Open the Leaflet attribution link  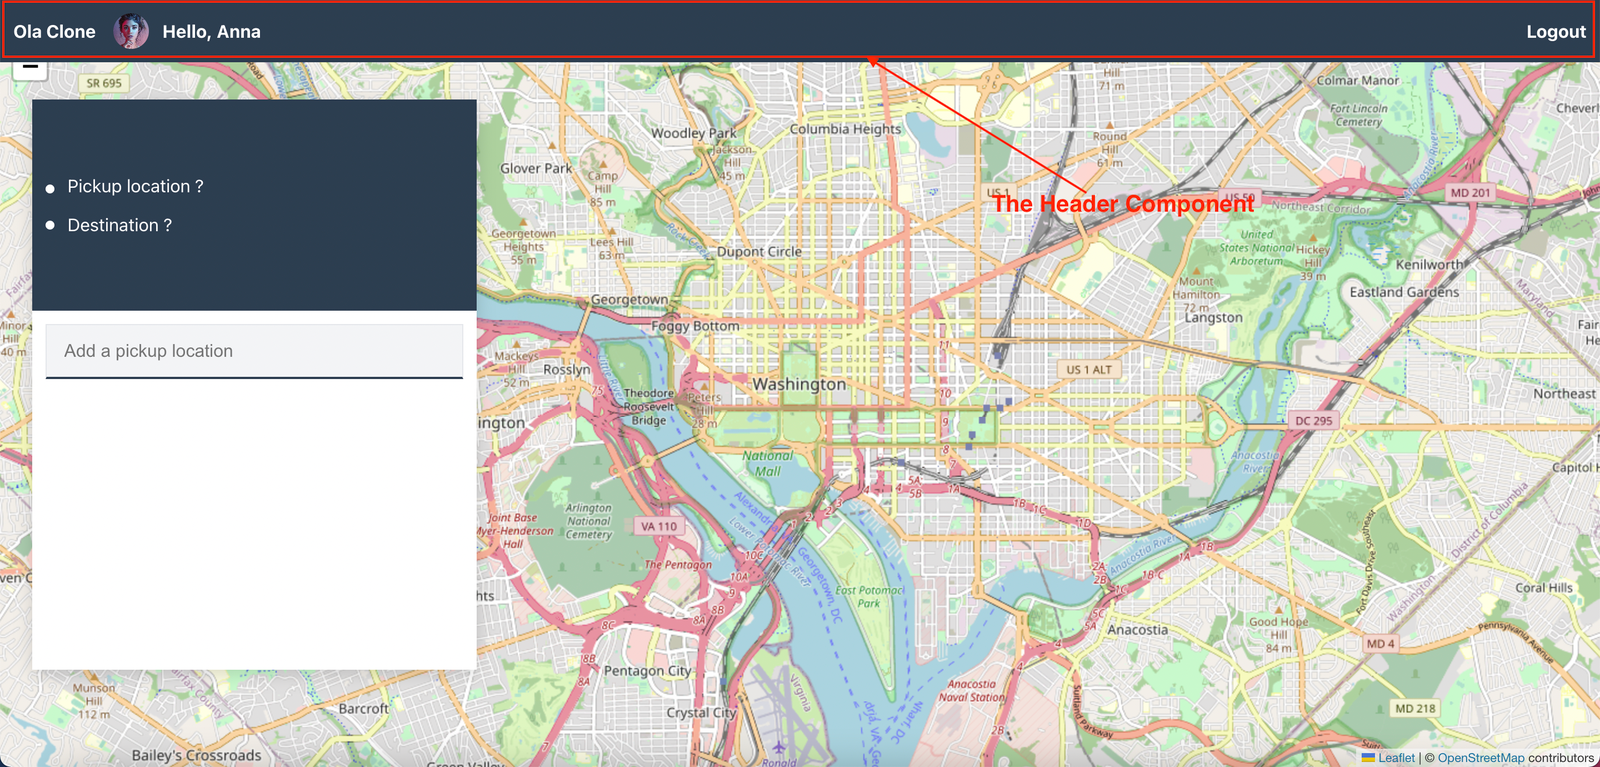click(x=1396, y=758)
